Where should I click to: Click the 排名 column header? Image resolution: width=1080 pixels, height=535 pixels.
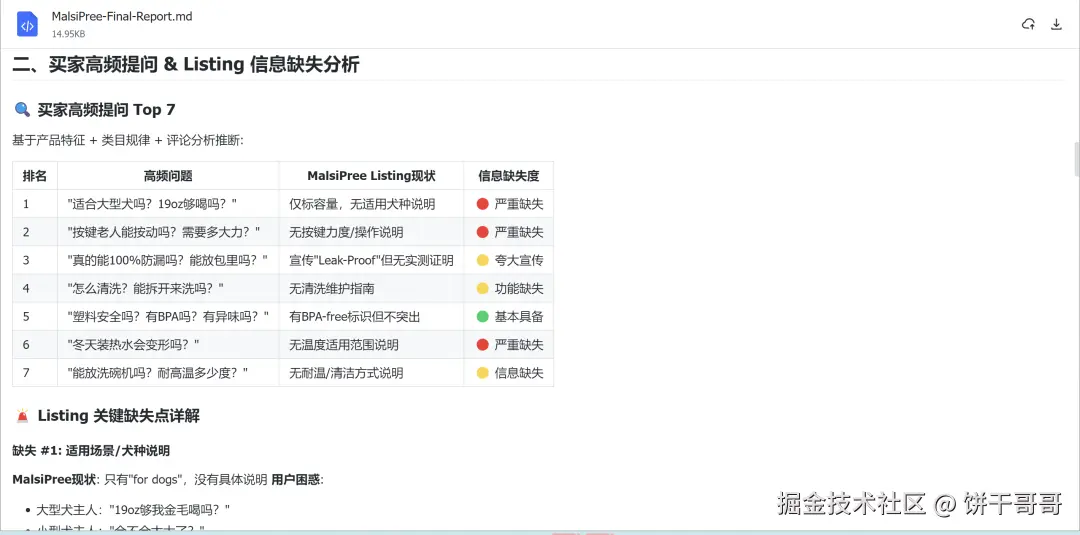tap(35, 176)
